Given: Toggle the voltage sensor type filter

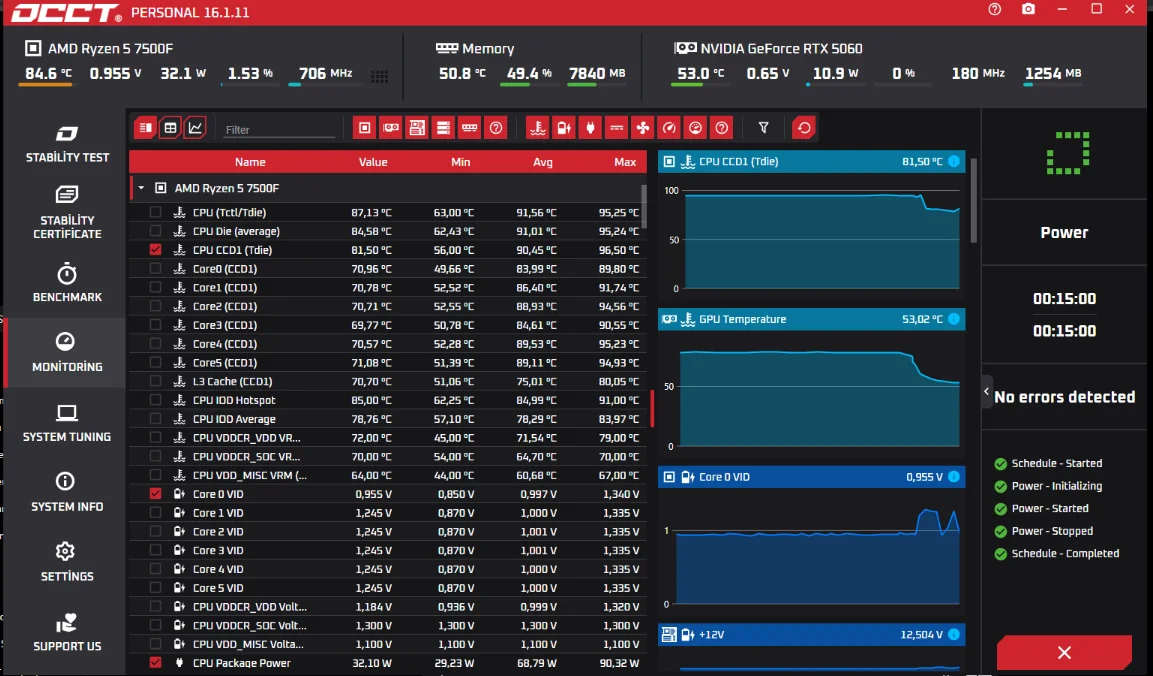Looking at the screenshot, I should (x=564, y=128).
